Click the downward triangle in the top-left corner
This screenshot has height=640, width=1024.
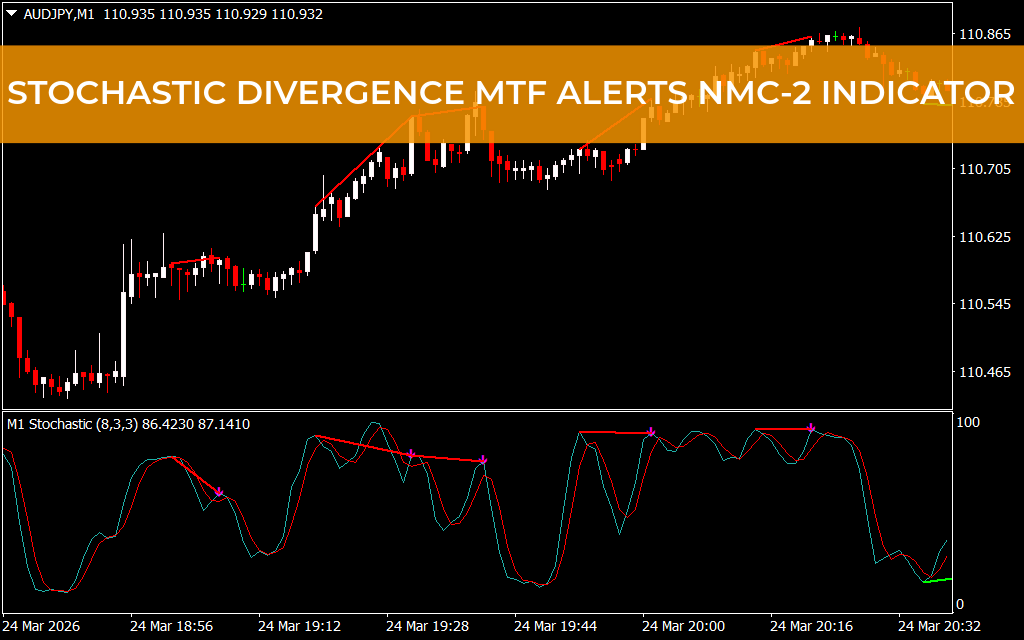click(12, 15)
